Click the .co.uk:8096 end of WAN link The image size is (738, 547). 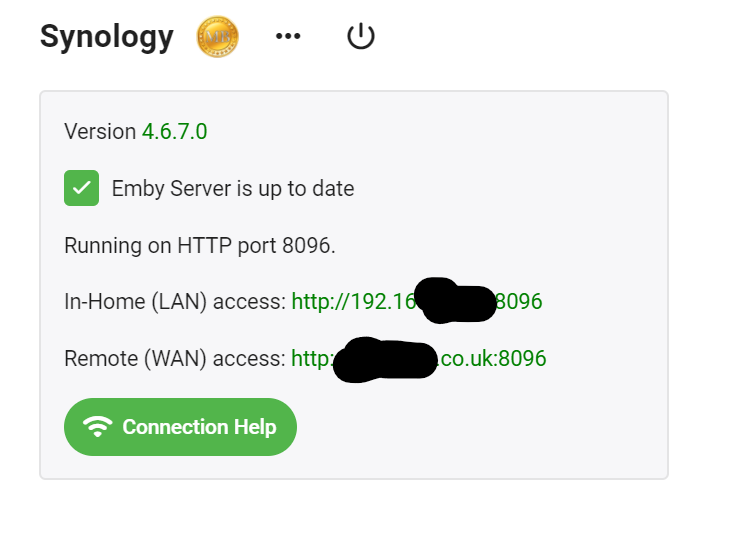493,358
